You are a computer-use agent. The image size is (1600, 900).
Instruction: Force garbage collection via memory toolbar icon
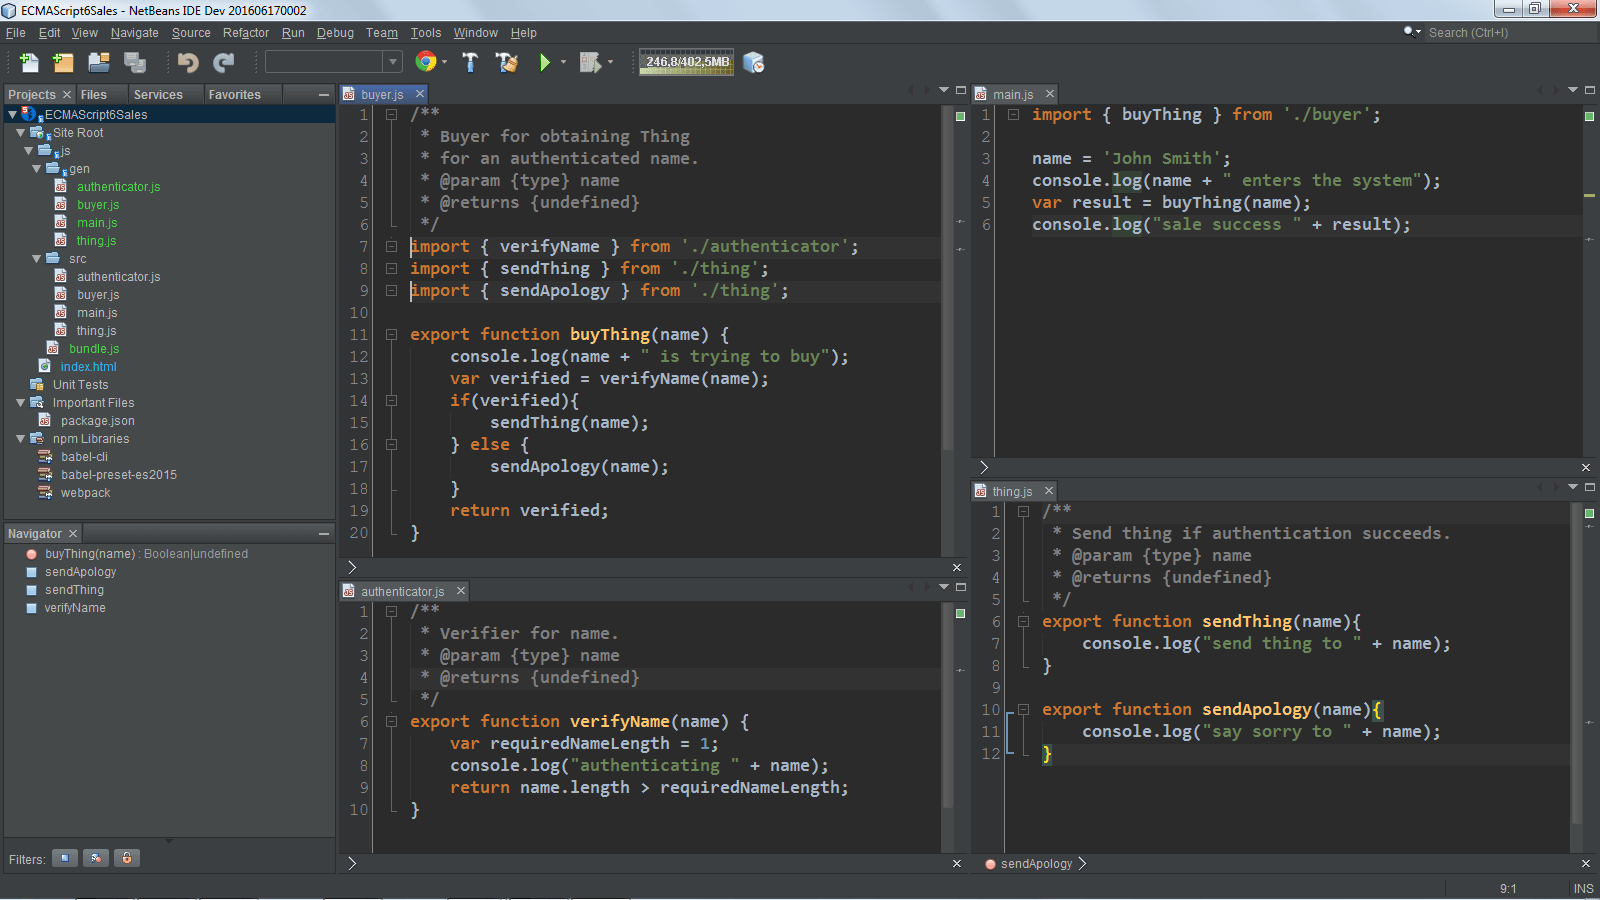tap(754, 62)
